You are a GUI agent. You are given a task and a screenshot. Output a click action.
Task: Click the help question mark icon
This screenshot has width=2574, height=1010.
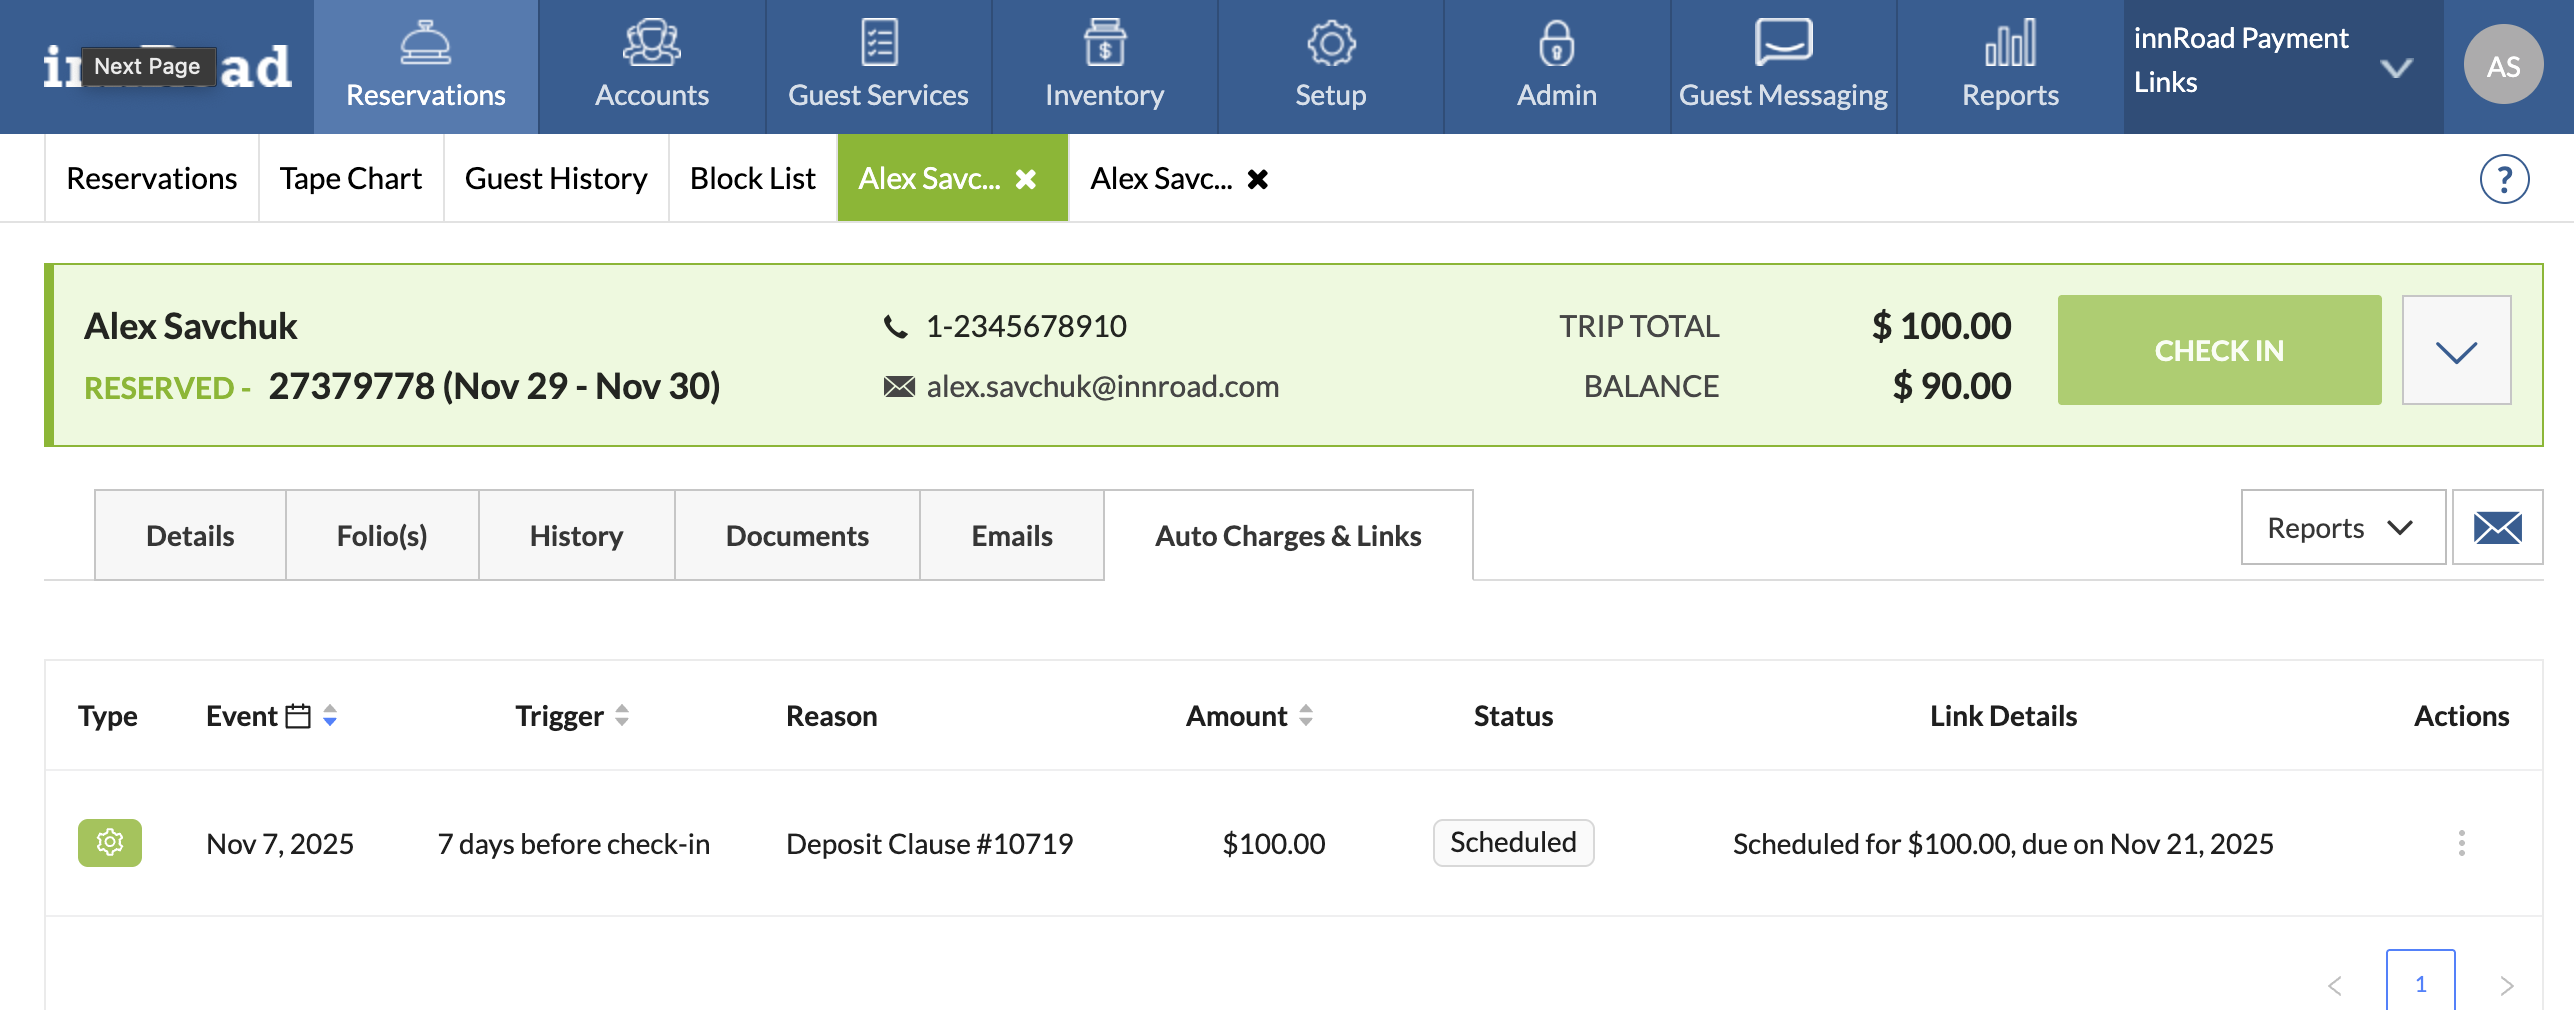(2504, 179)
